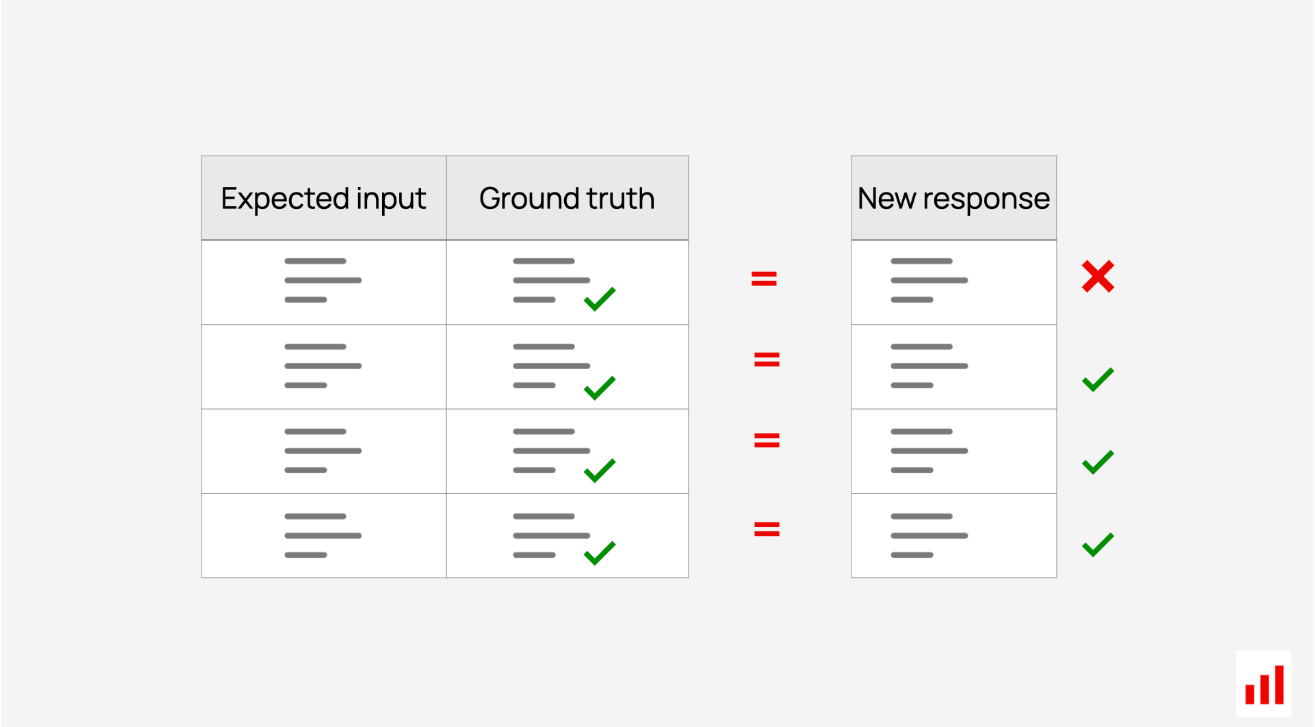Click the second row's red equals sign
Viewport: 1315px width, 727px height.
point(766,359)
